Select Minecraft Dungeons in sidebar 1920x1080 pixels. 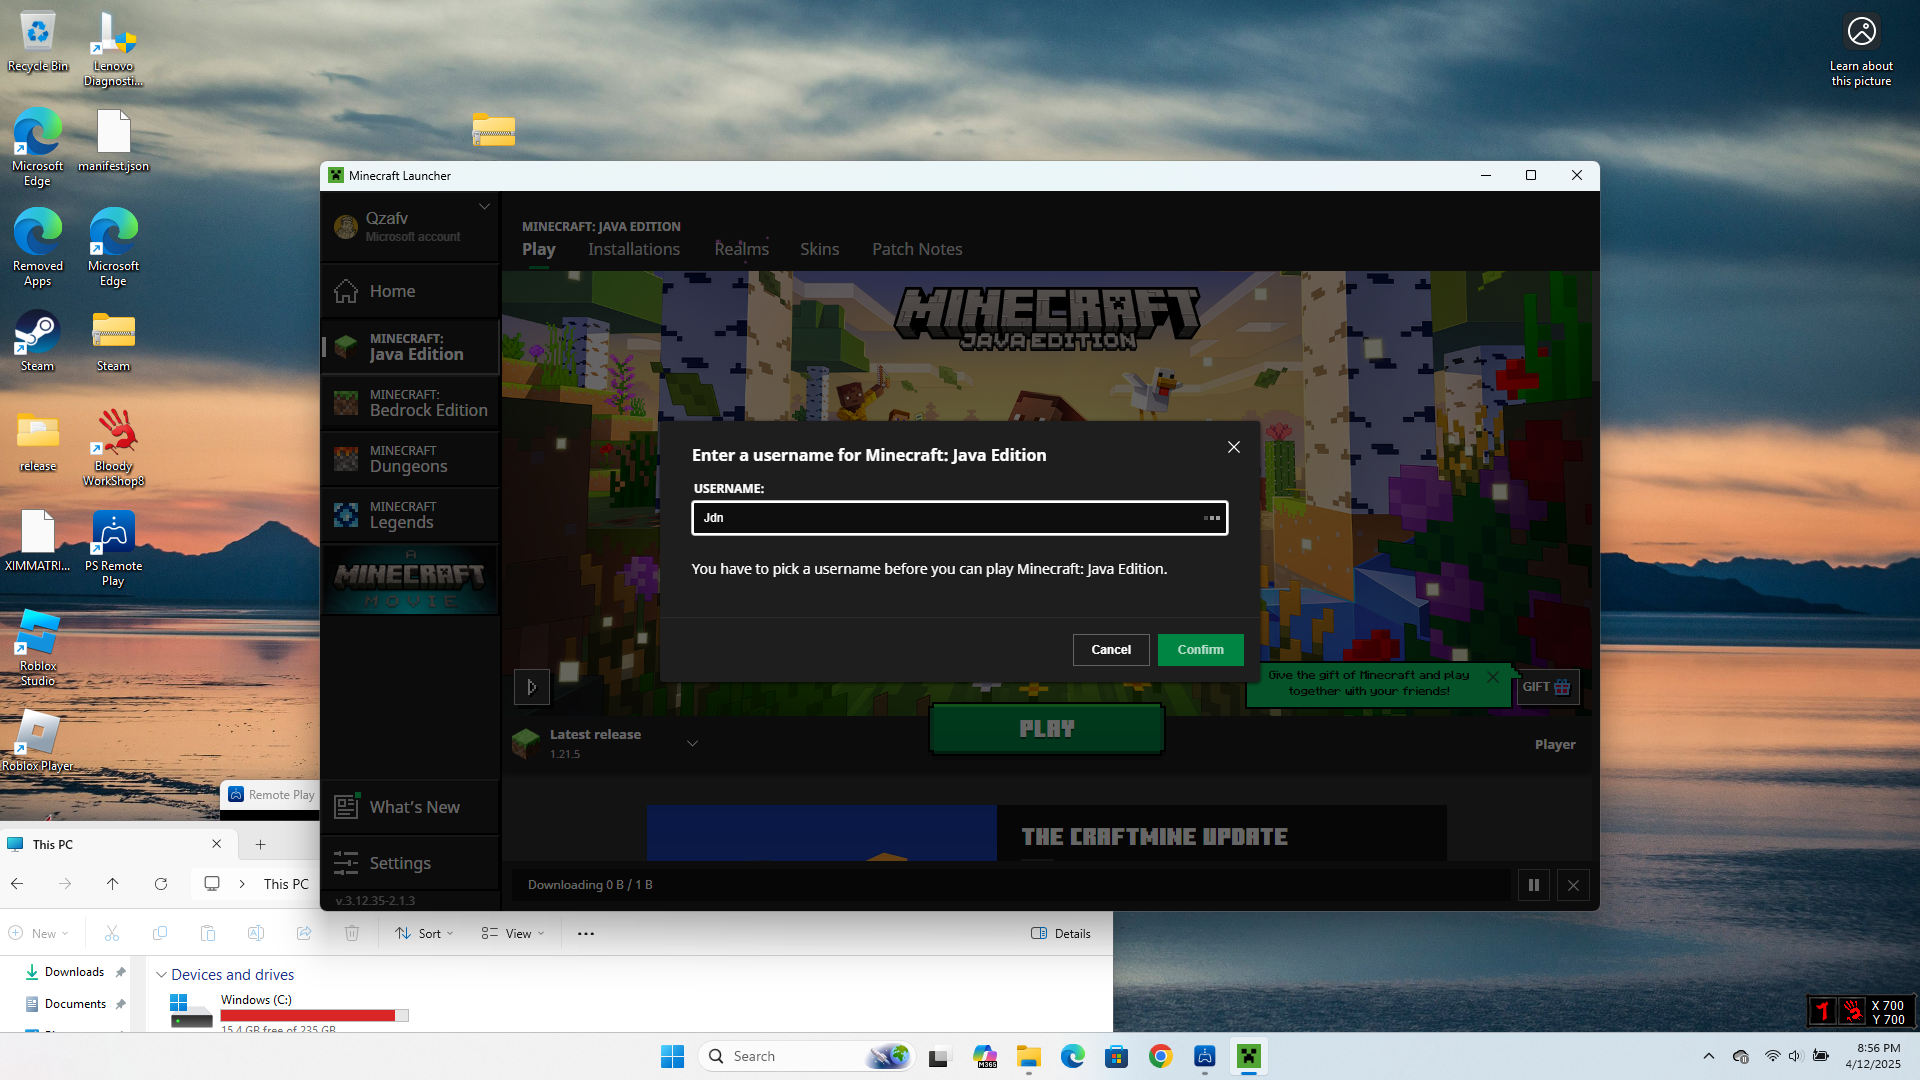pos(410,459)
